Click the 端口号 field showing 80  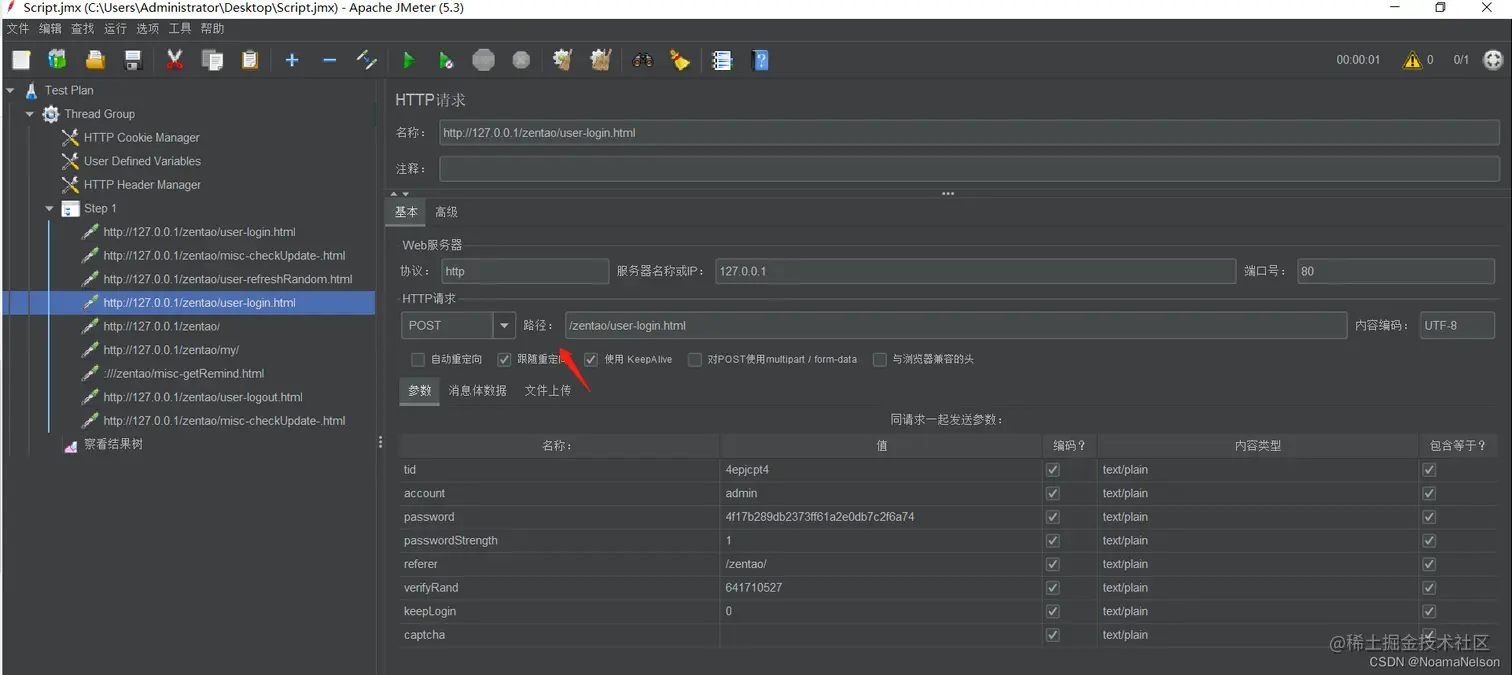[x=1397, y=271]
